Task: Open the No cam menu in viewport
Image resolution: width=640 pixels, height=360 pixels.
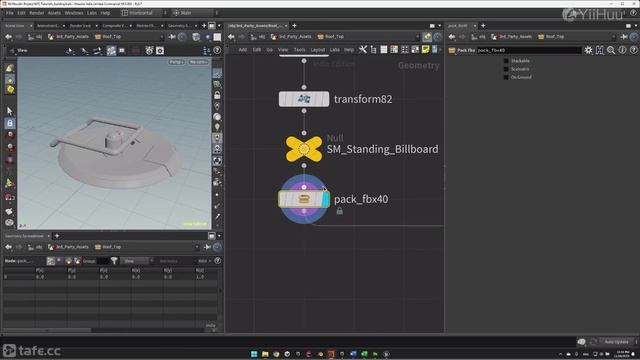Action: point(198,62)
